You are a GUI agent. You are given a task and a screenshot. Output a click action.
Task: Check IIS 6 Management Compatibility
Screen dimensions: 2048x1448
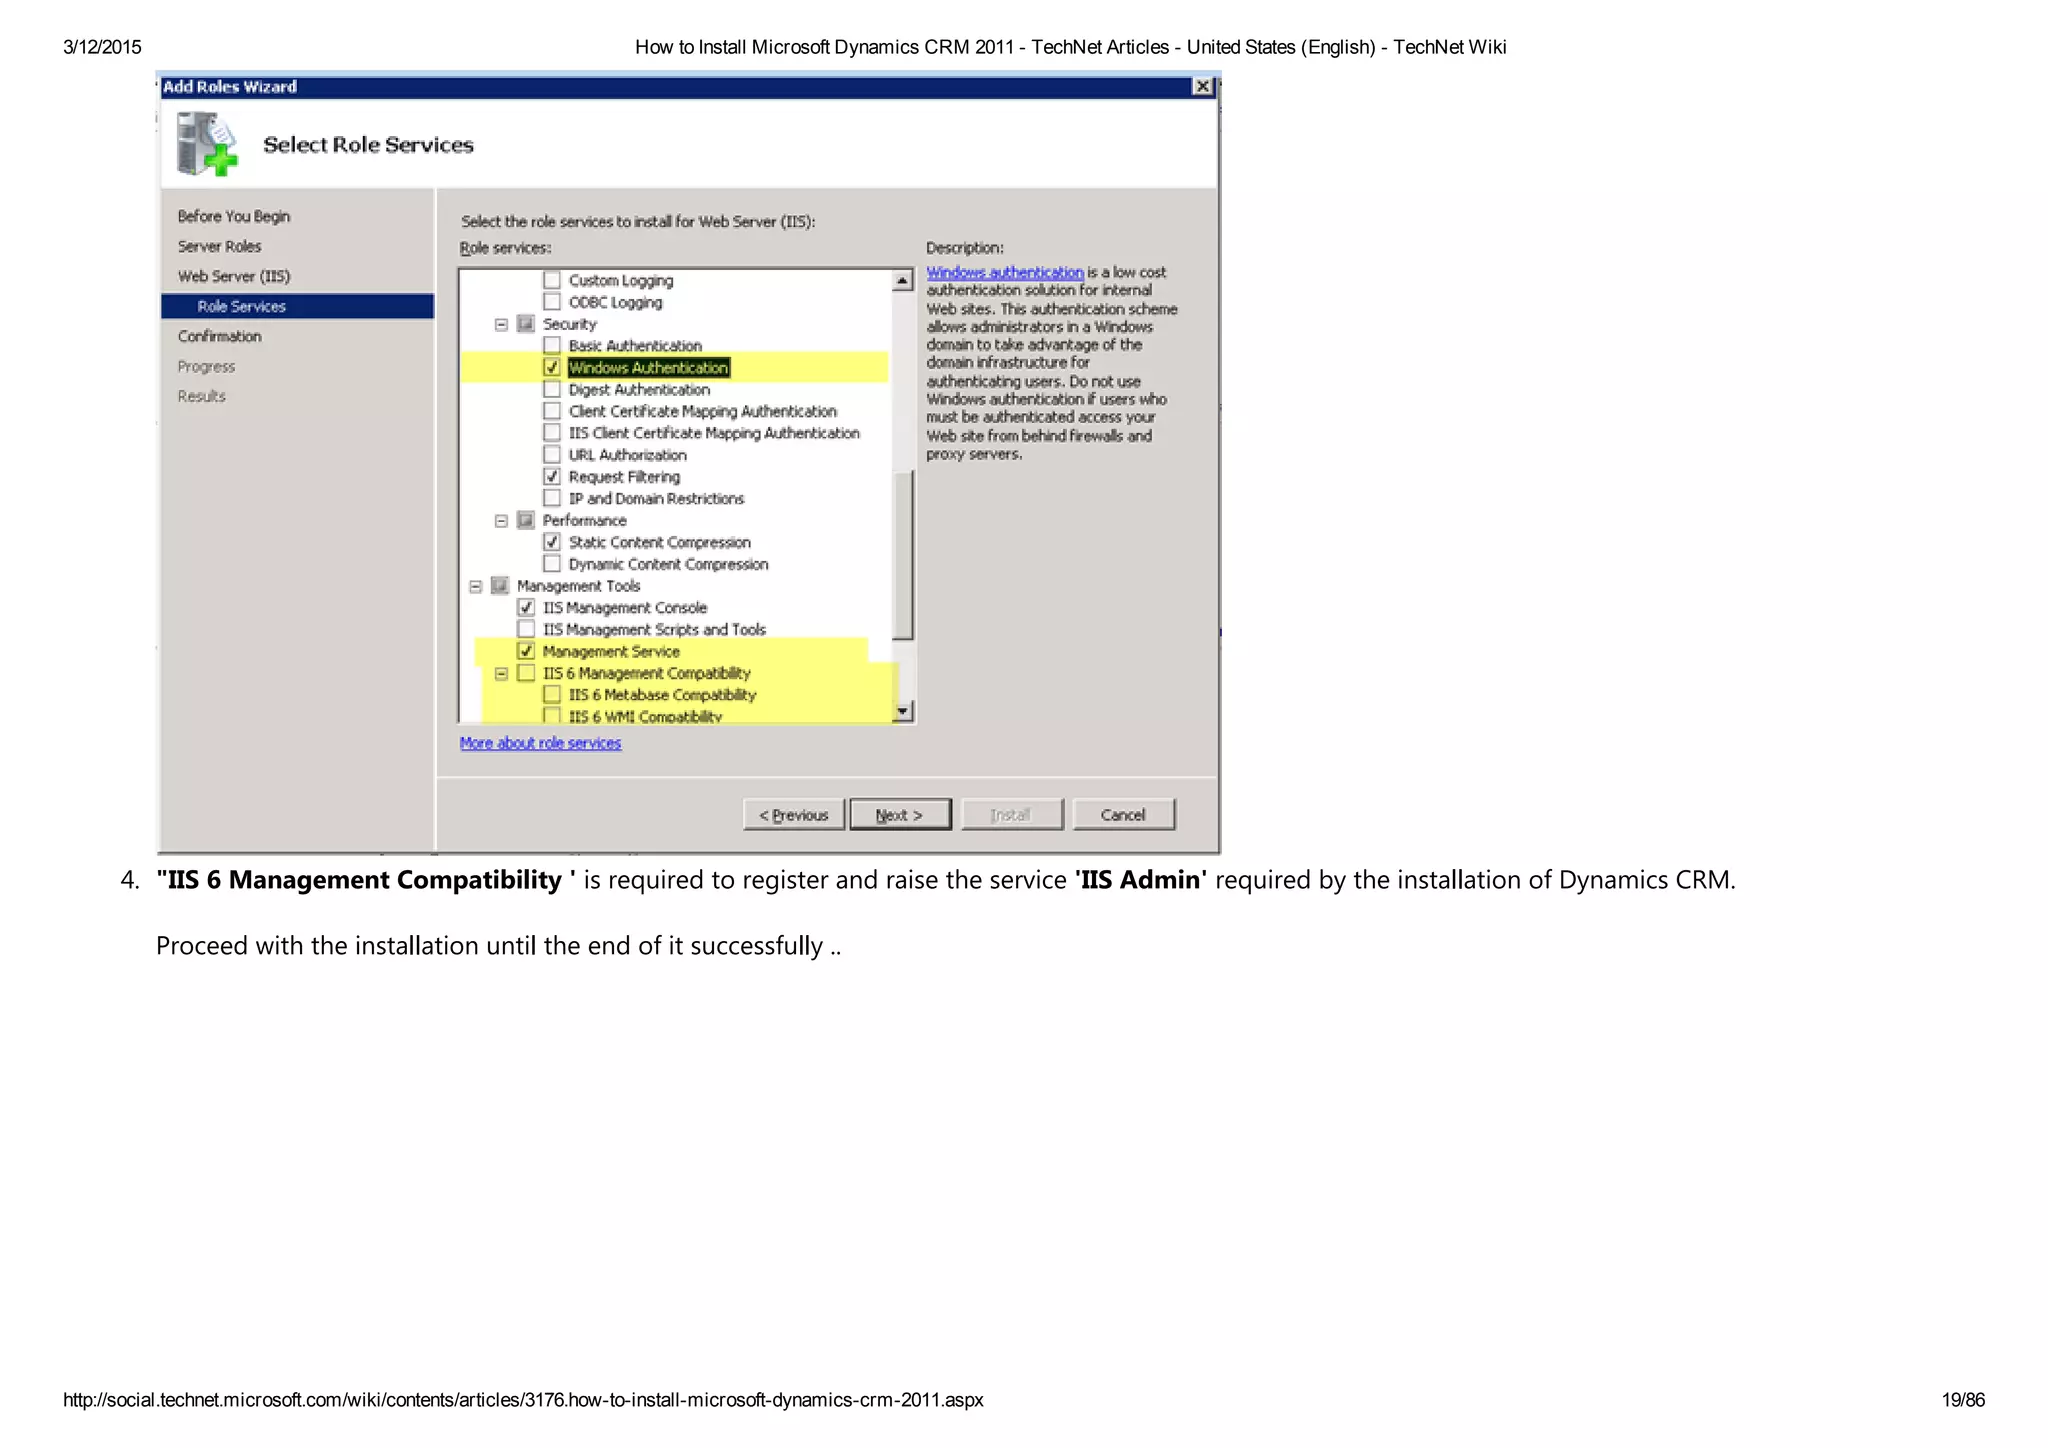[526, 673]
